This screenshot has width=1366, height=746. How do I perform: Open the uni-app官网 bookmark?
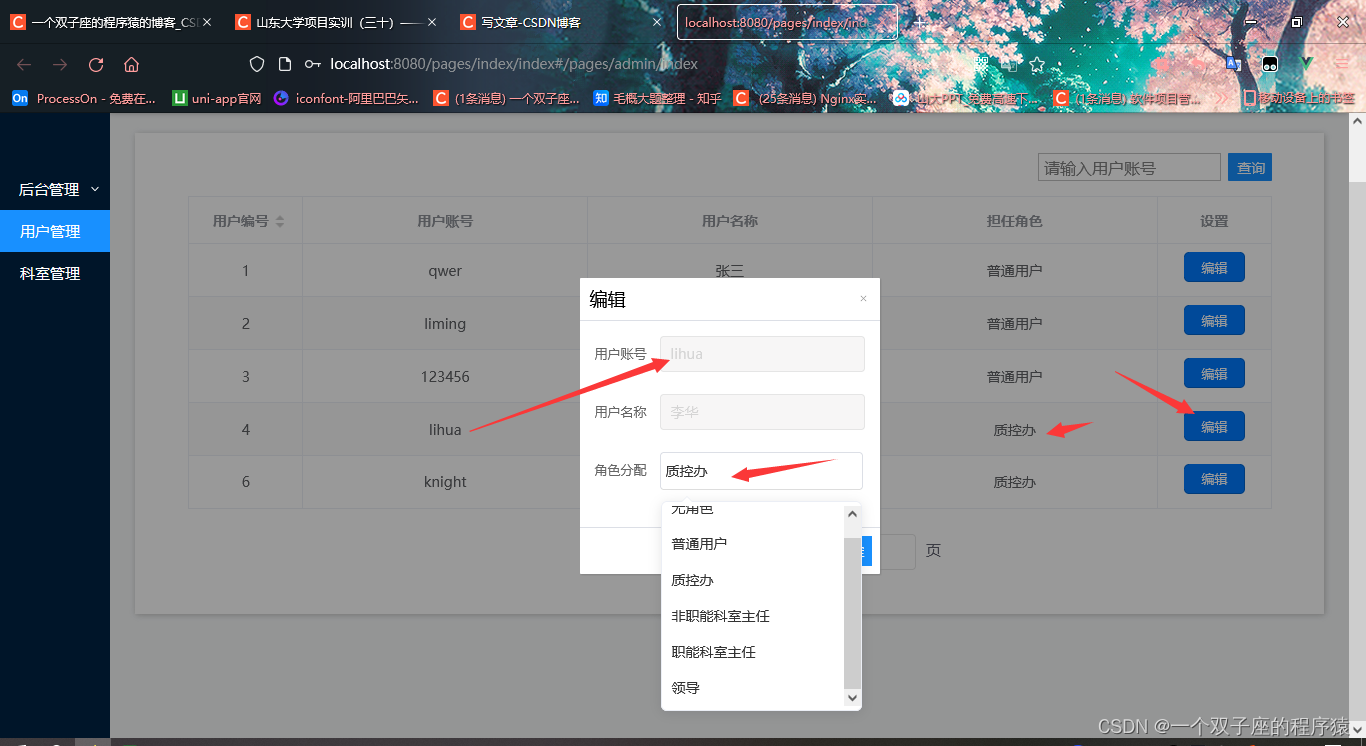pos(217,98)
